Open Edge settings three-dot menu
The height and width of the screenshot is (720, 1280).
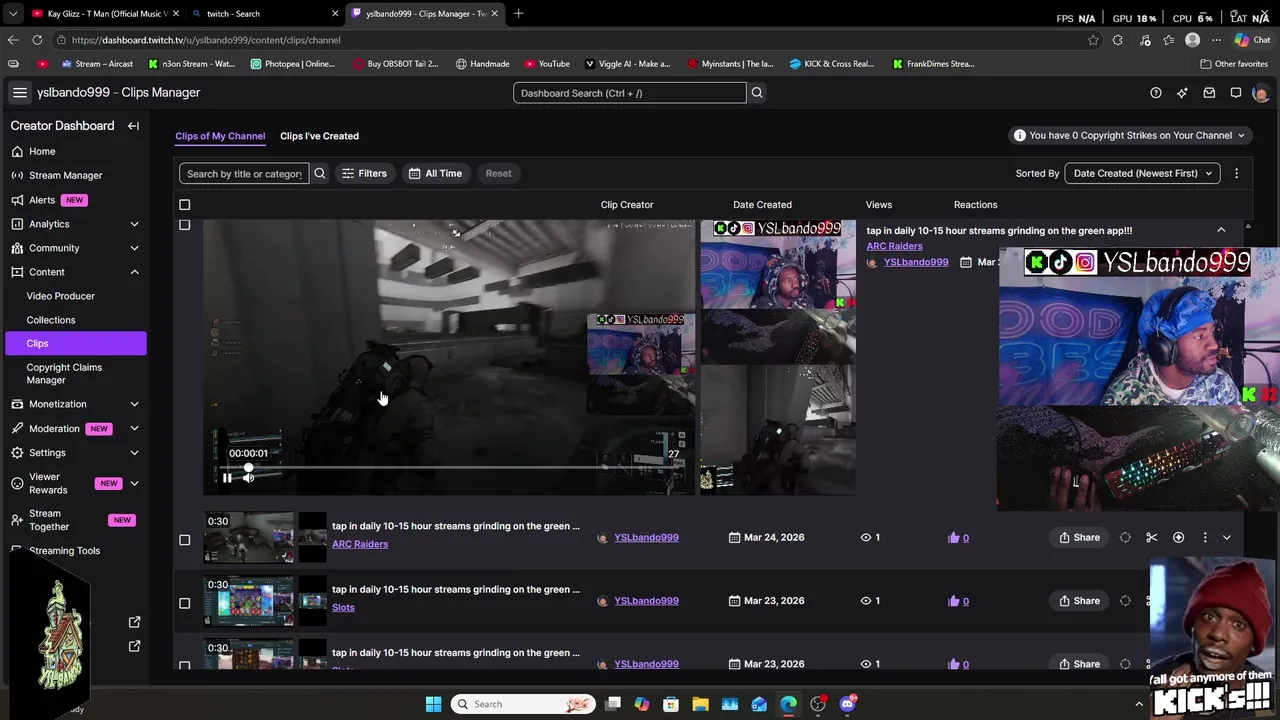coord(1217,40)
